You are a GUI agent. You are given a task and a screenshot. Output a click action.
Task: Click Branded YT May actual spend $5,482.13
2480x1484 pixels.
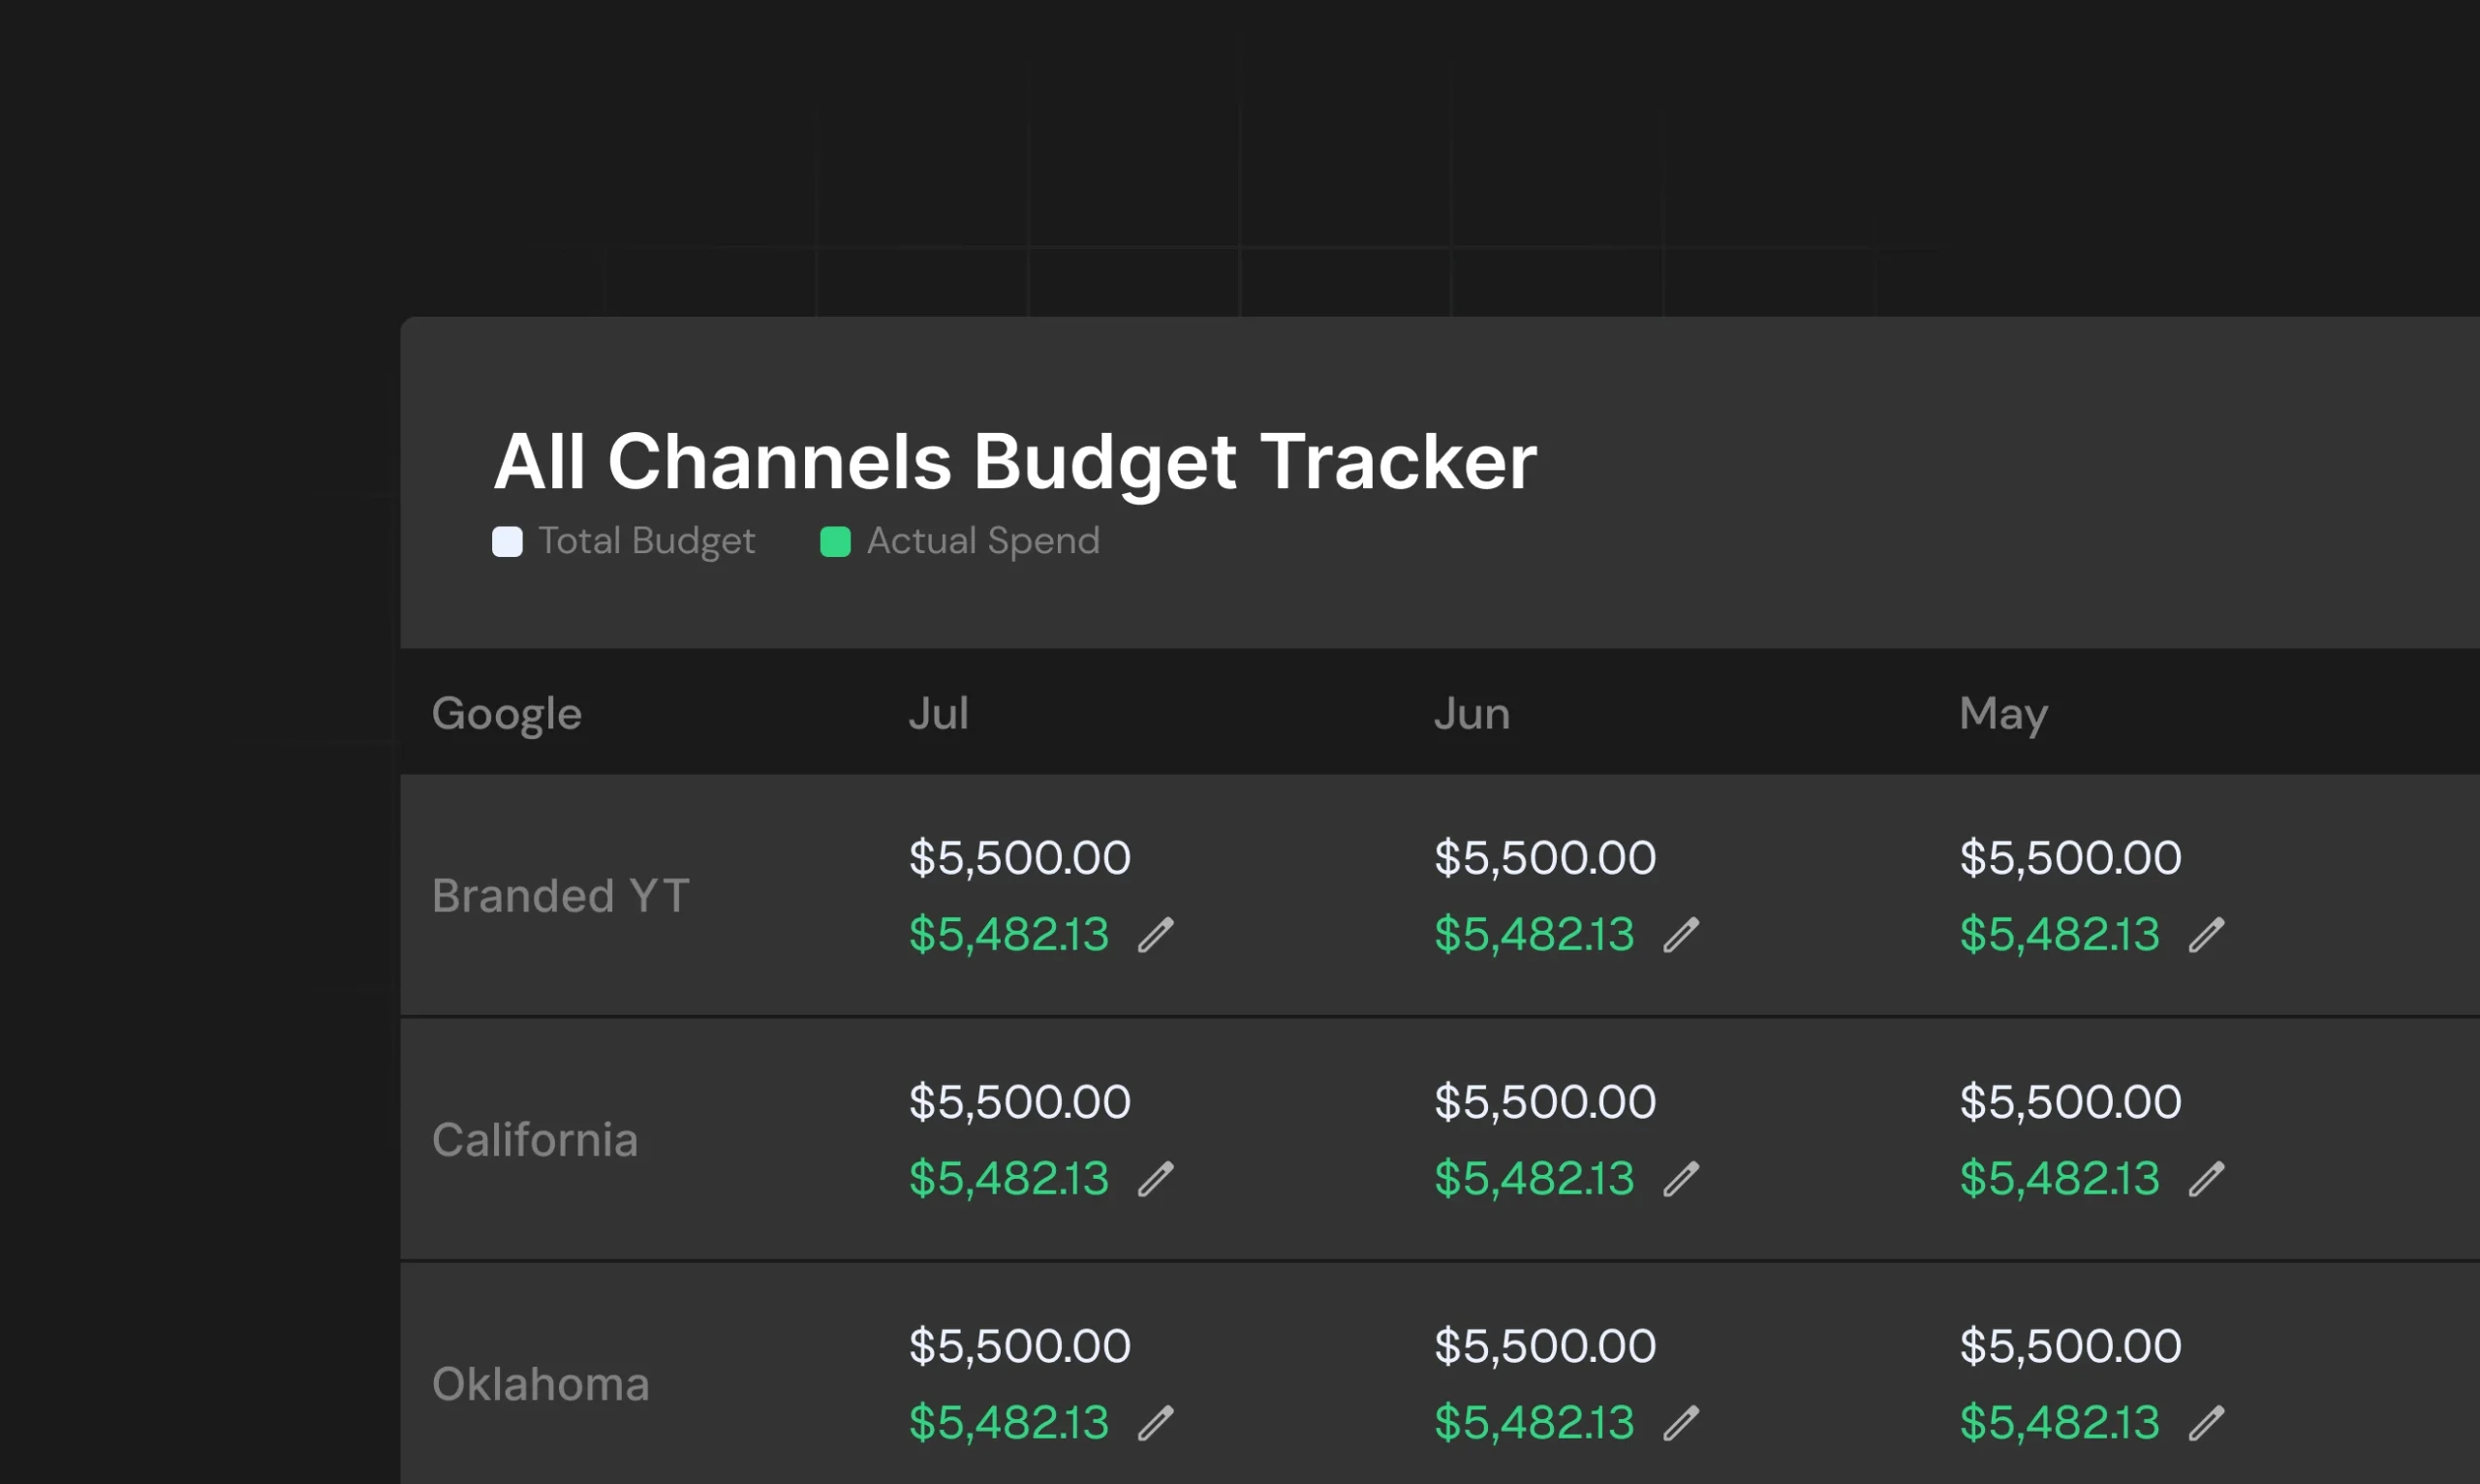[x=2059, y=935]
